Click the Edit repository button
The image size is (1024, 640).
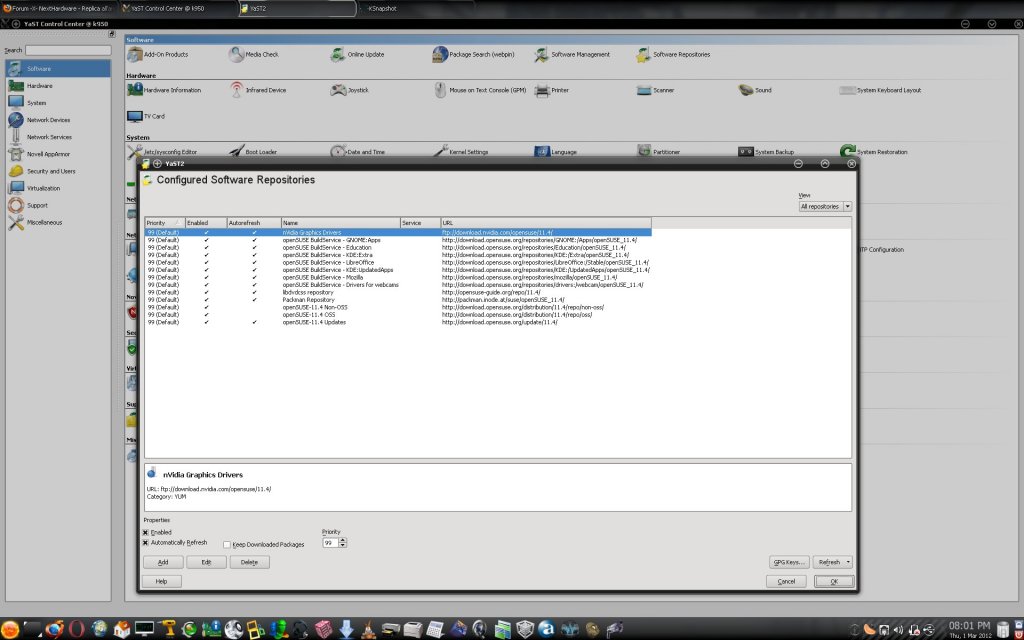(x=206, y=562)
